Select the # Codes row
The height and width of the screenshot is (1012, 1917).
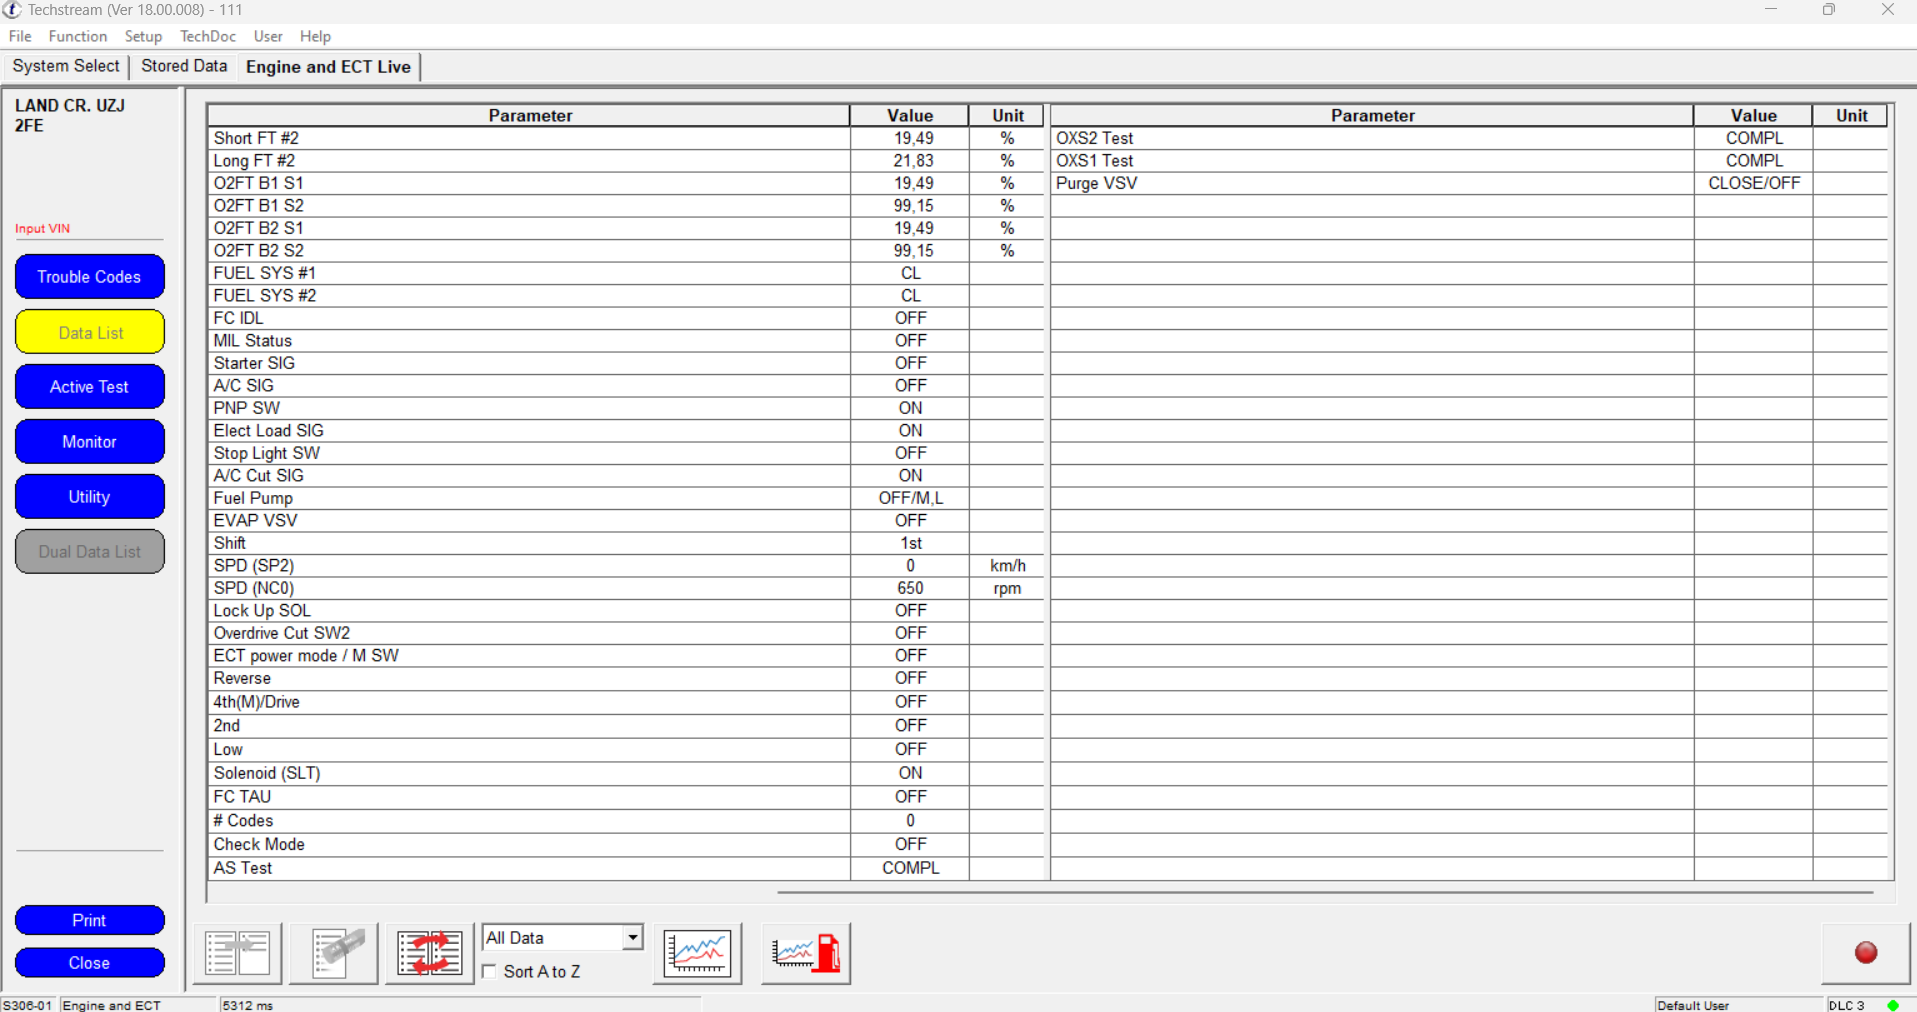pos(625,820)
